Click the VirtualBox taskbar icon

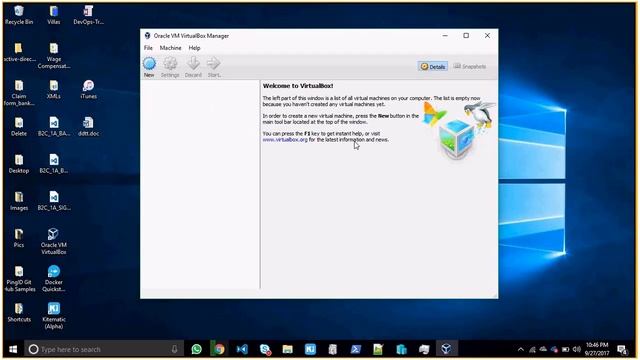coord(446,349)
